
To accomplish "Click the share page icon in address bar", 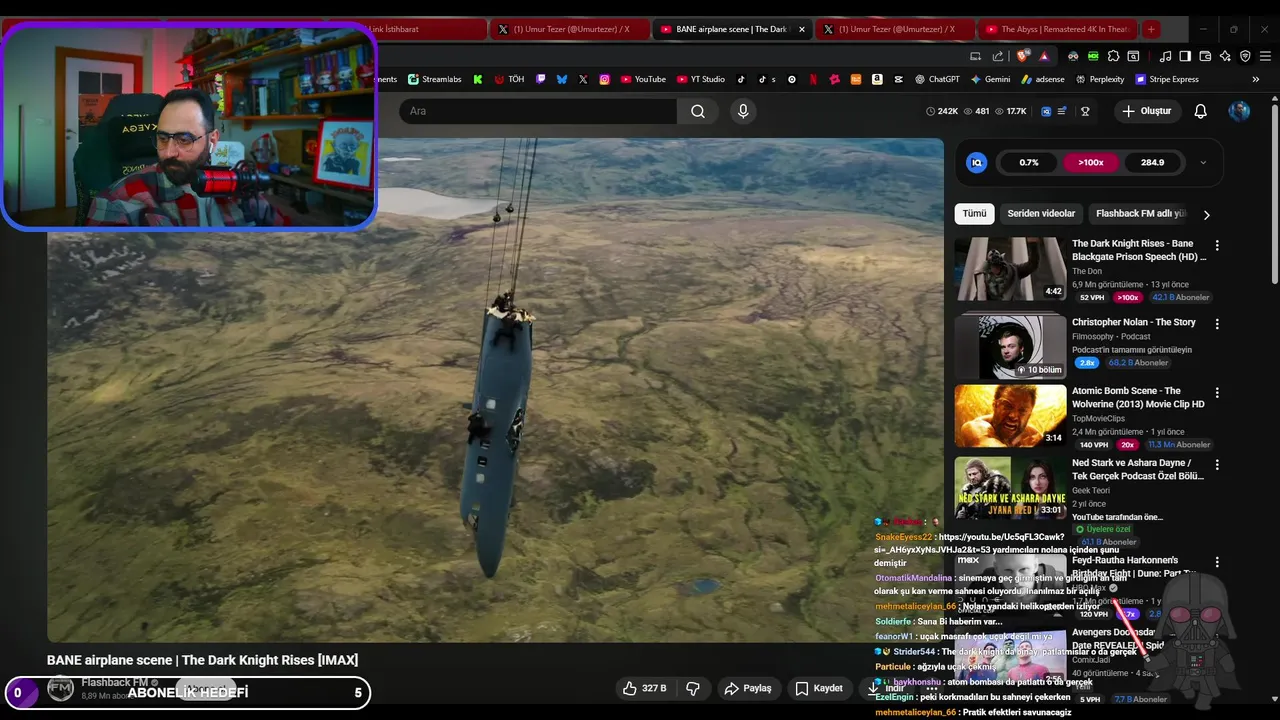I will click(997, 56).
